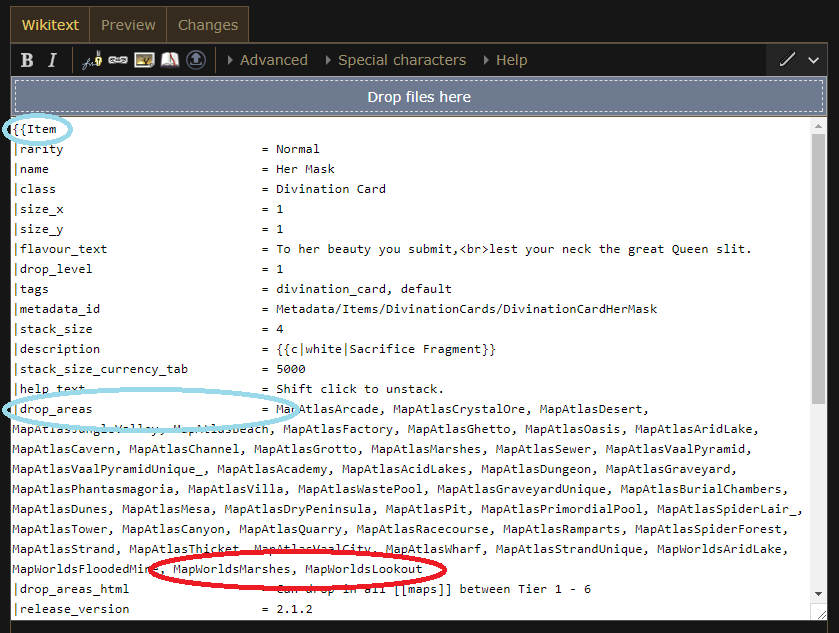Click on 'Shift click to unstack.' text
This screenshot has height=633, width=839.
(360, 389)
